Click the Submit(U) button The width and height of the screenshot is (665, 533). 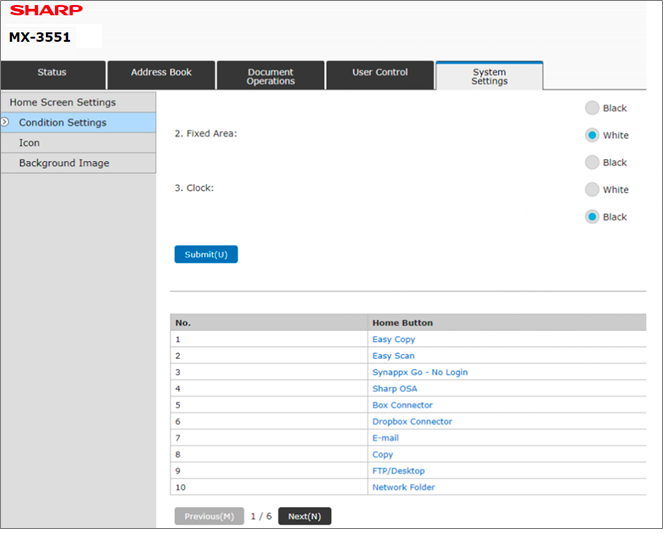206,254
